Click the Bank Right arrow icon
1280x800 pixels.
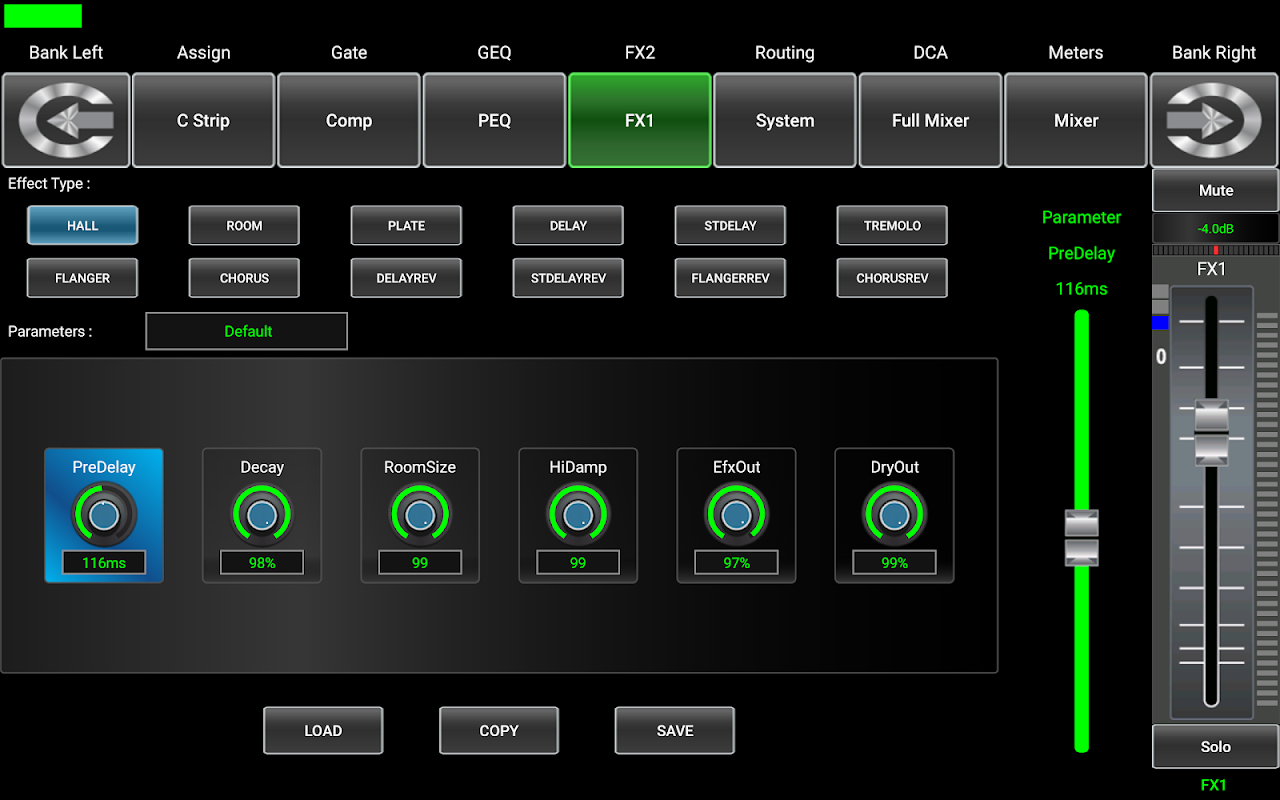coord(1214,120)
